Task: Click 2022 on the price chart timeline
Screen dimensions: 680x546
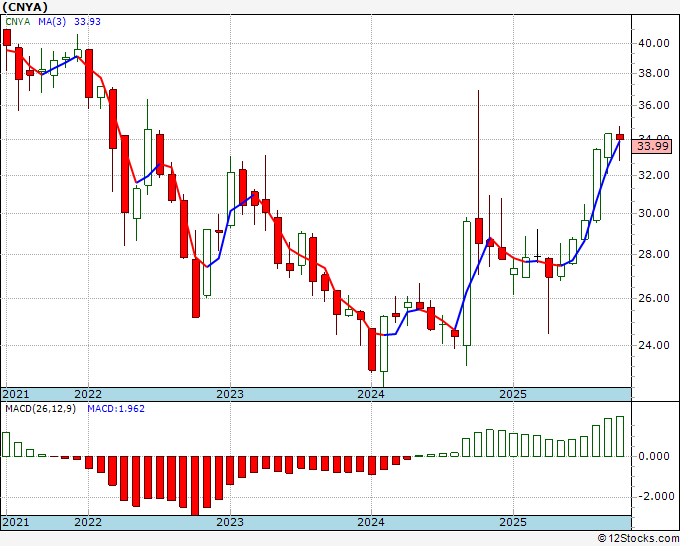Action: (88, 394)
